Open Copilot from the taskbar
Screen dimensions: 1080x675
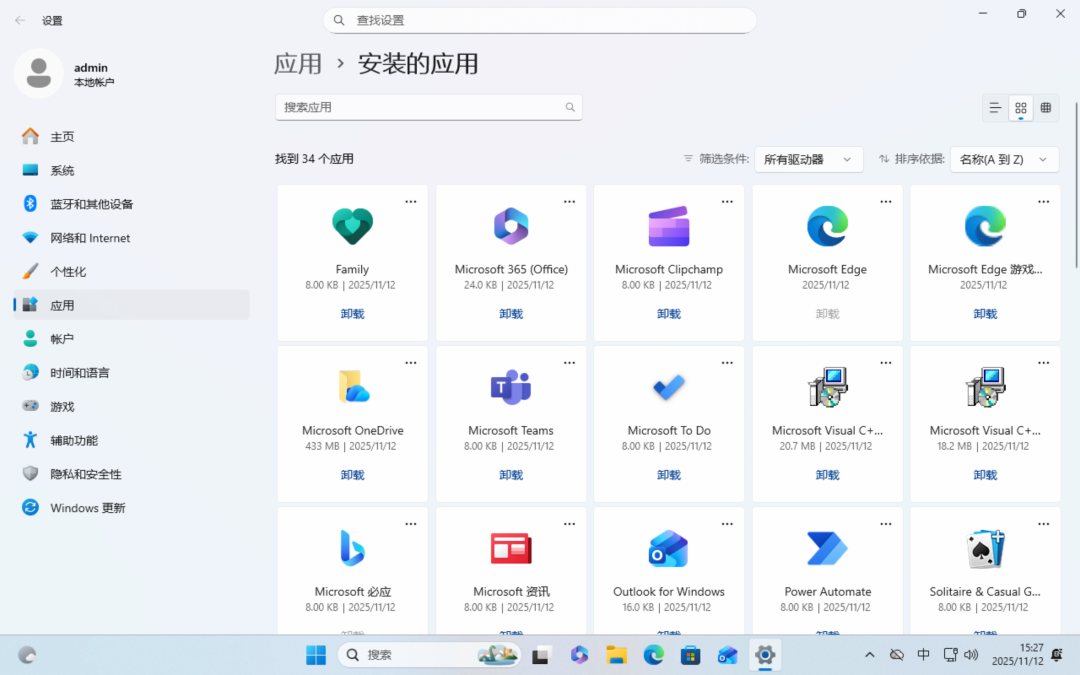pos(579,655)
